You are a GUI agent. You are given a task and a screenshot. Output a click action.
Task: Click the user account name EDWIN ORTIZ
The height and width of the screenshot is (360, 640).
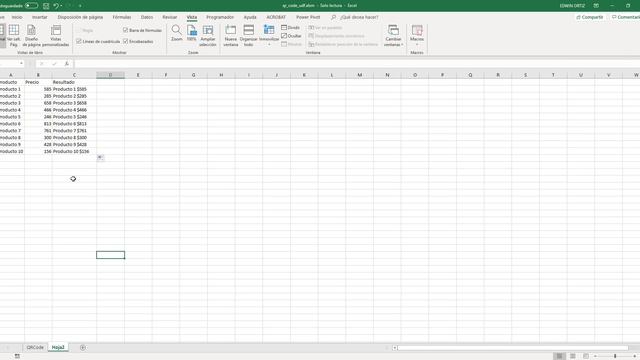[572, 6]
